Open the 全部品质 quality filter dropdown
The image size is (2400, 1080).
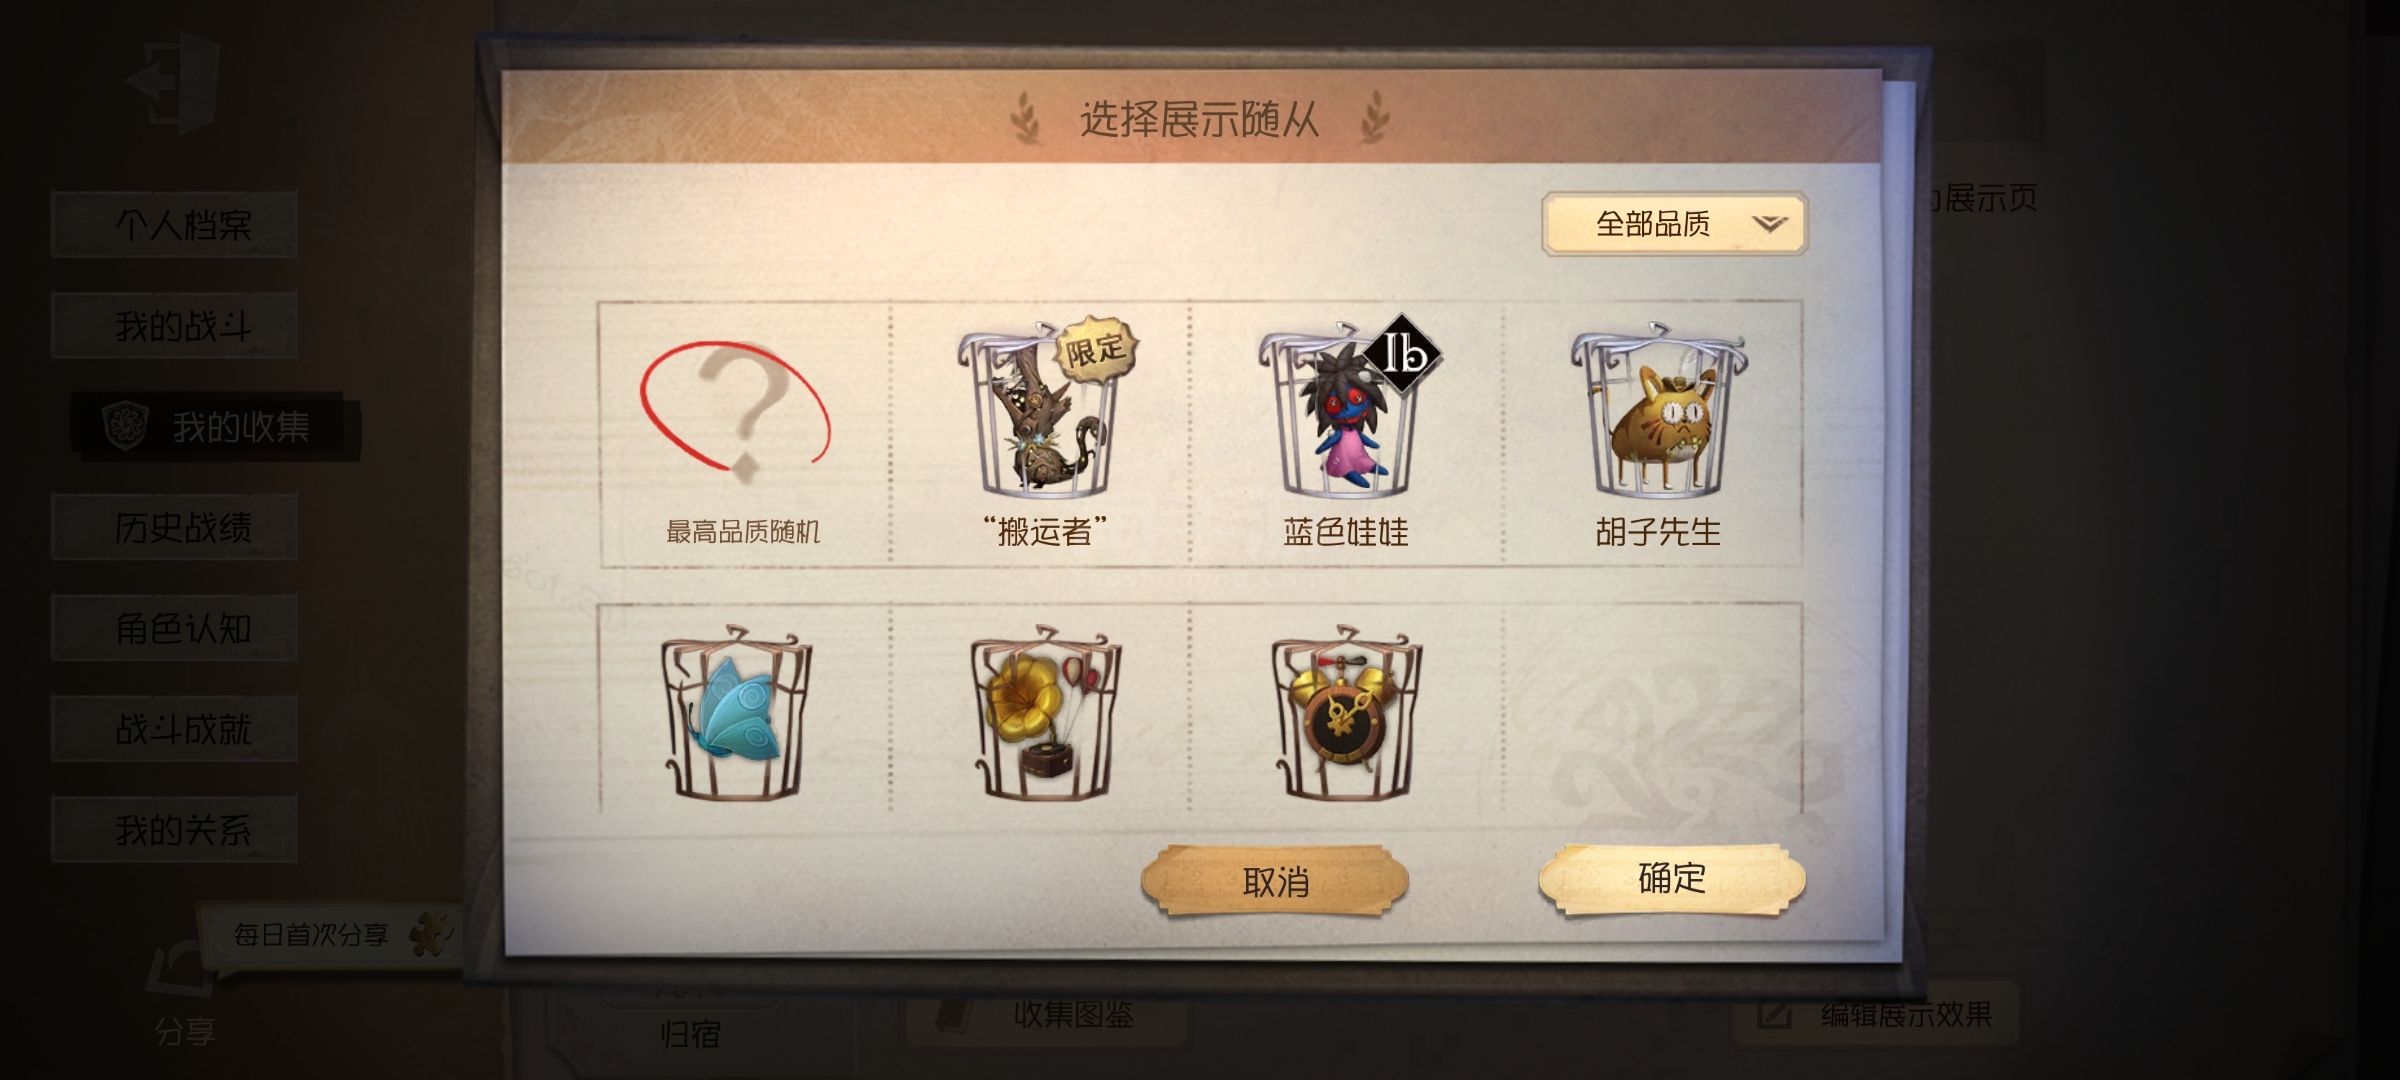pos(1675,224)
